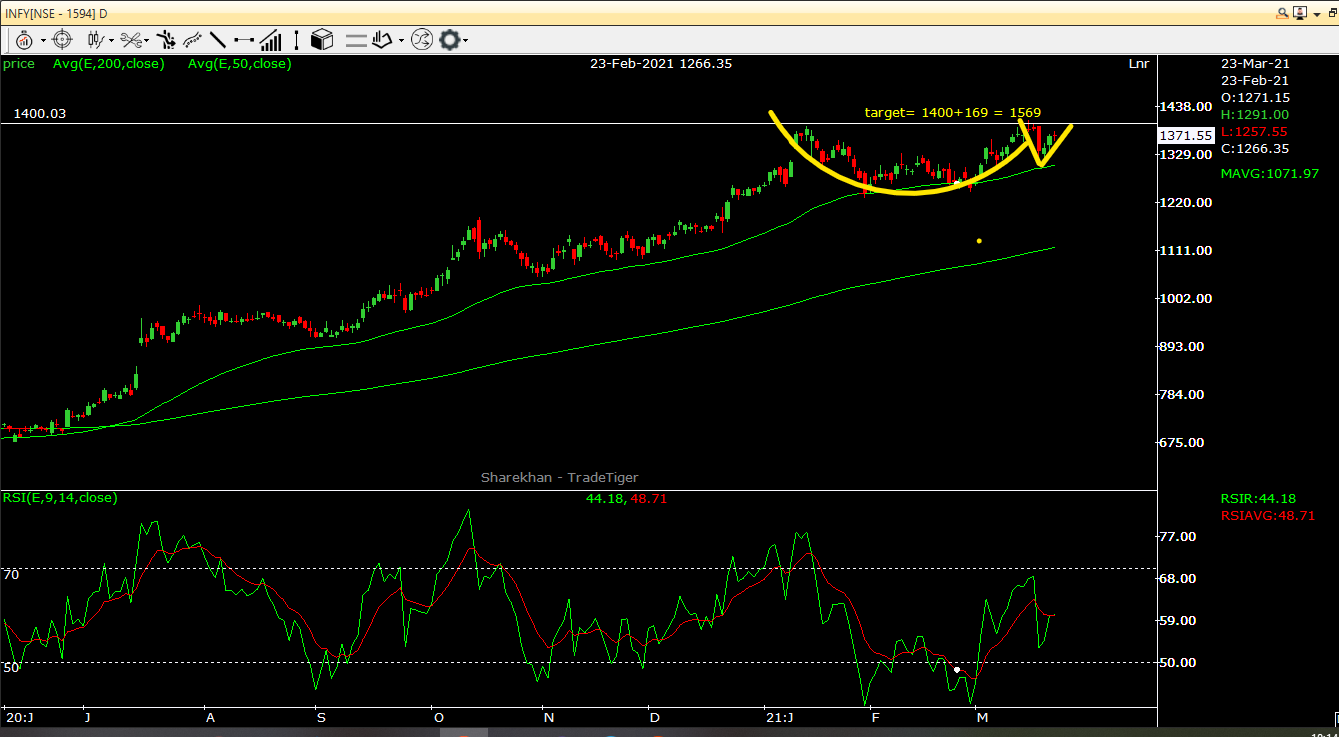Click the 23-Mar-21 date text
The height and width of the screenshot is (737, 1339).
(x=1255, y=63)
